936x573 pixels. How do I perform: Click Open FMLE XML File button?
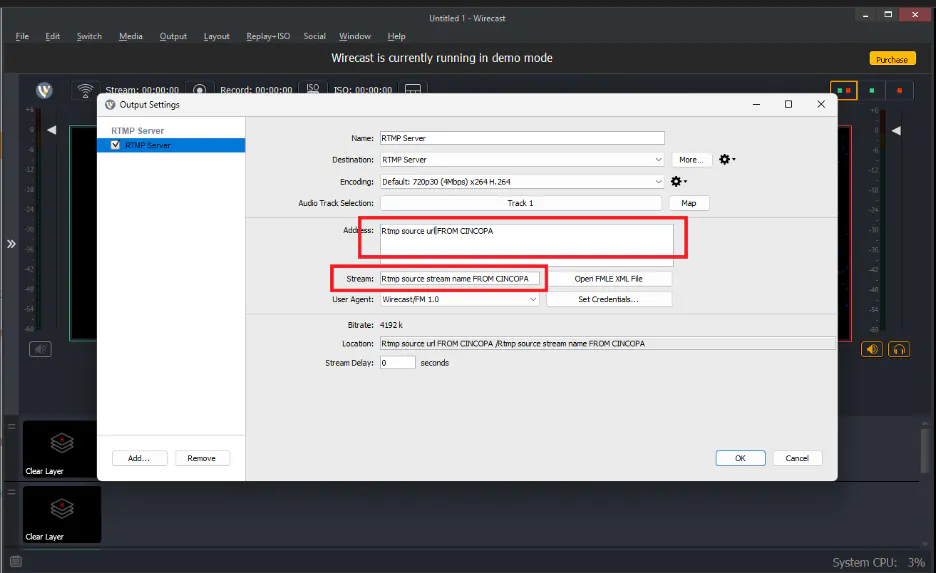click(608, 279)
